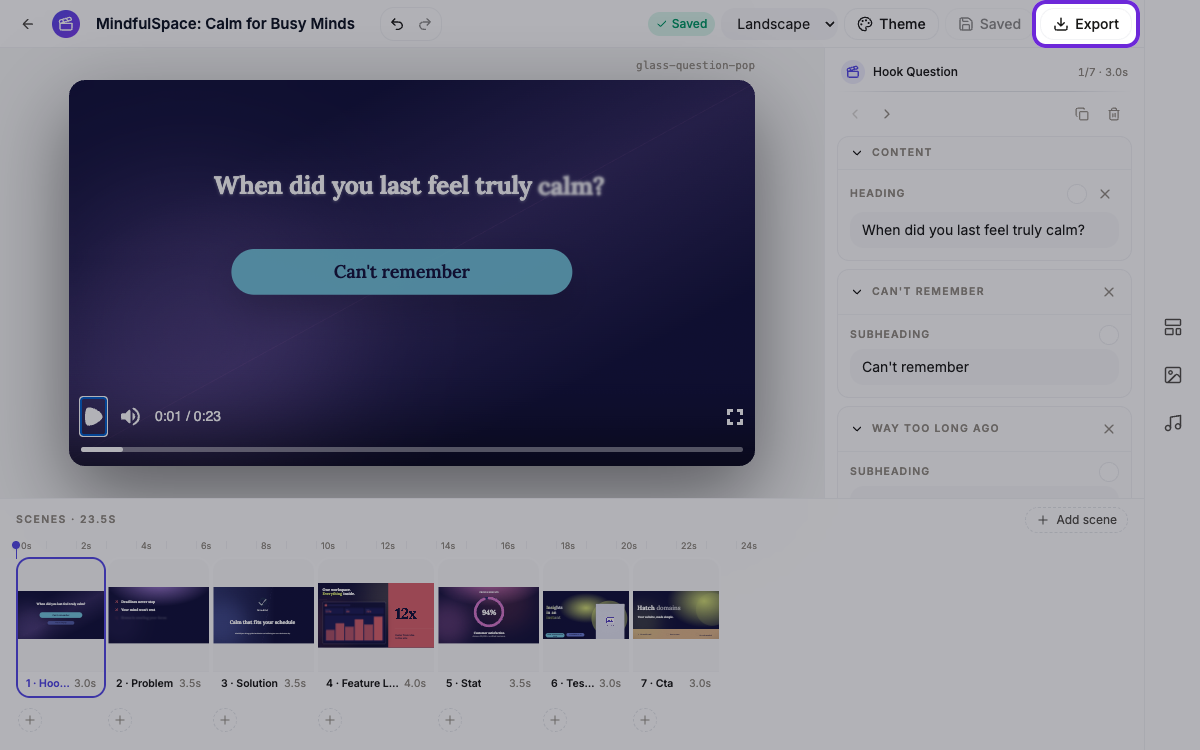Viewport: 1200px width, 750px height.
Task: Click the timeline playhead marker
Action: tap(15, 545)
